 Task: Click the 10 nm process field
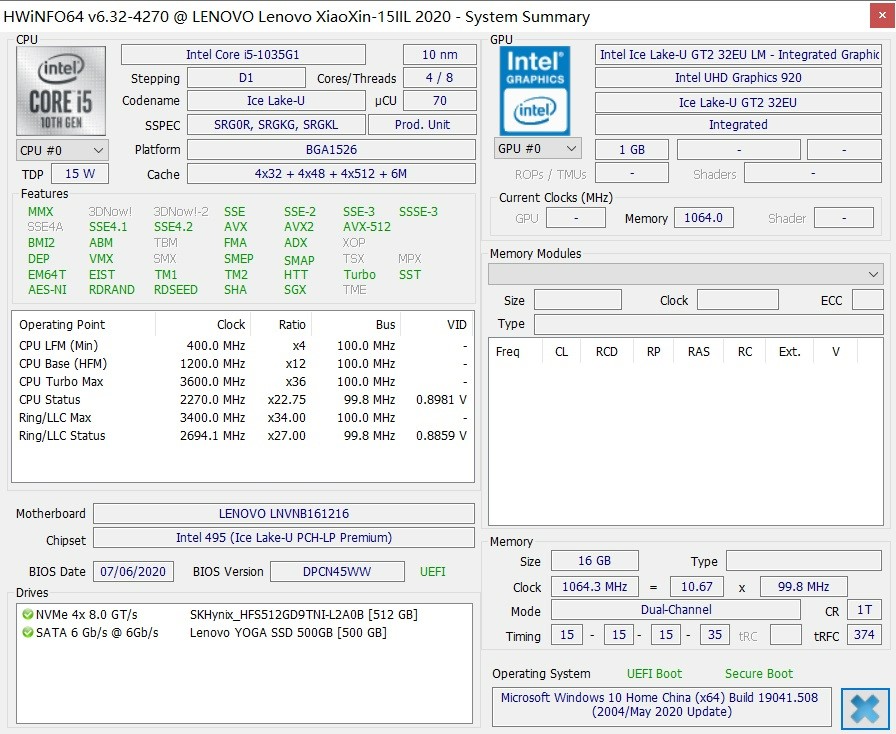(439, 55)
